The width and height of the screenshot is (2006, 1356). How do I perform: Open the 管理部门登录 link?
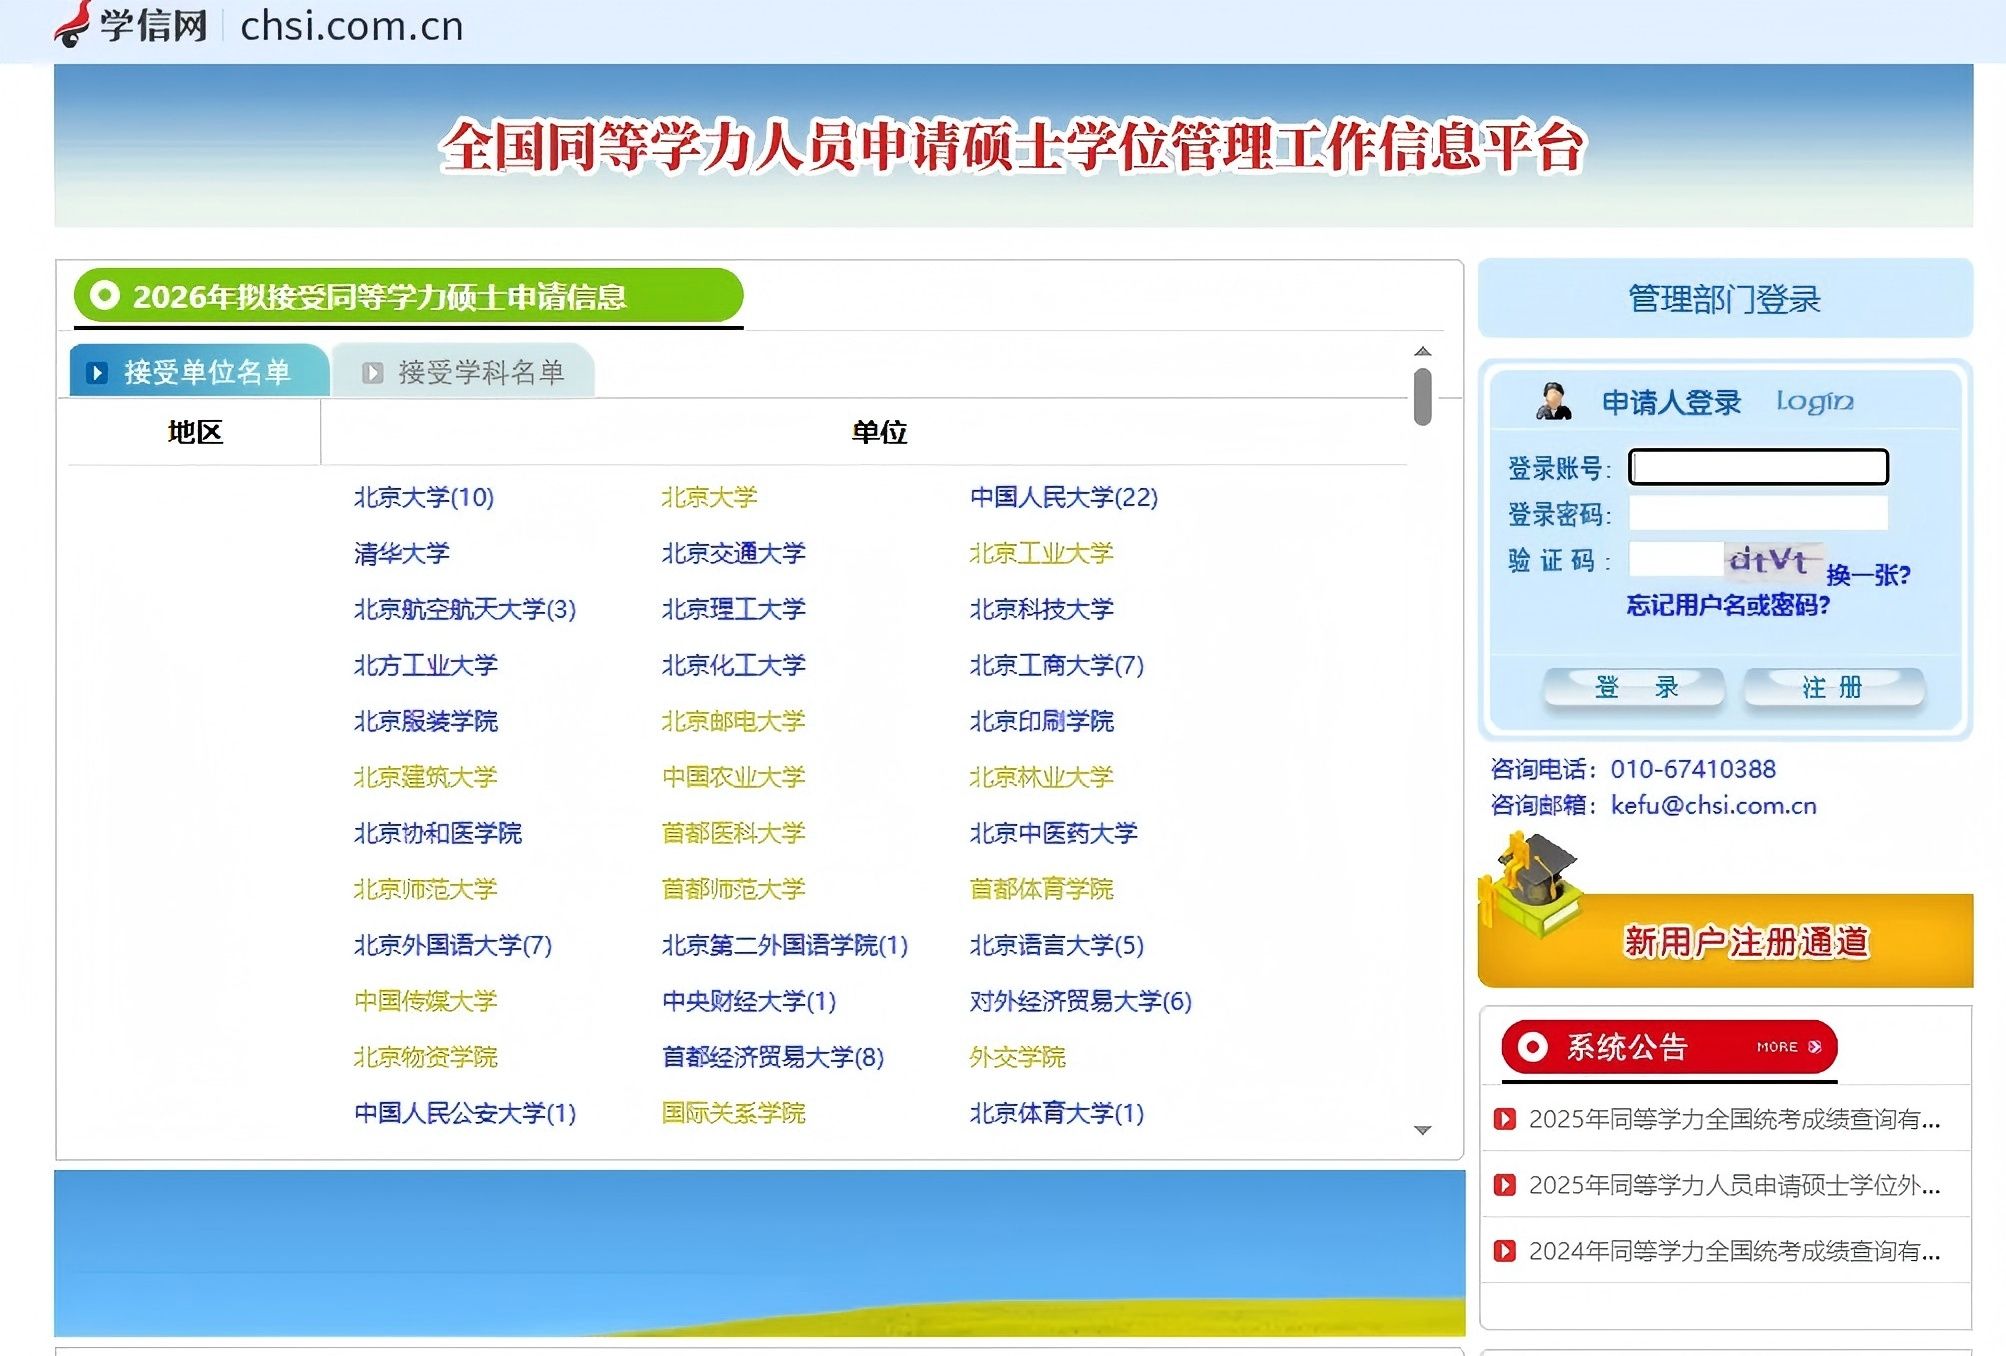click(x=1724, y=299)
